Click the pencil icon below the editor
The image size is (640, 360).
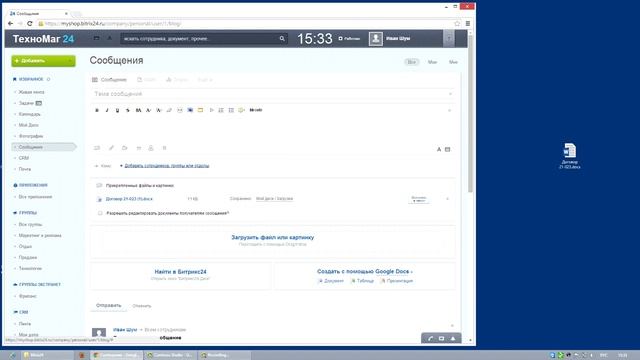click(x=111, y=148)
